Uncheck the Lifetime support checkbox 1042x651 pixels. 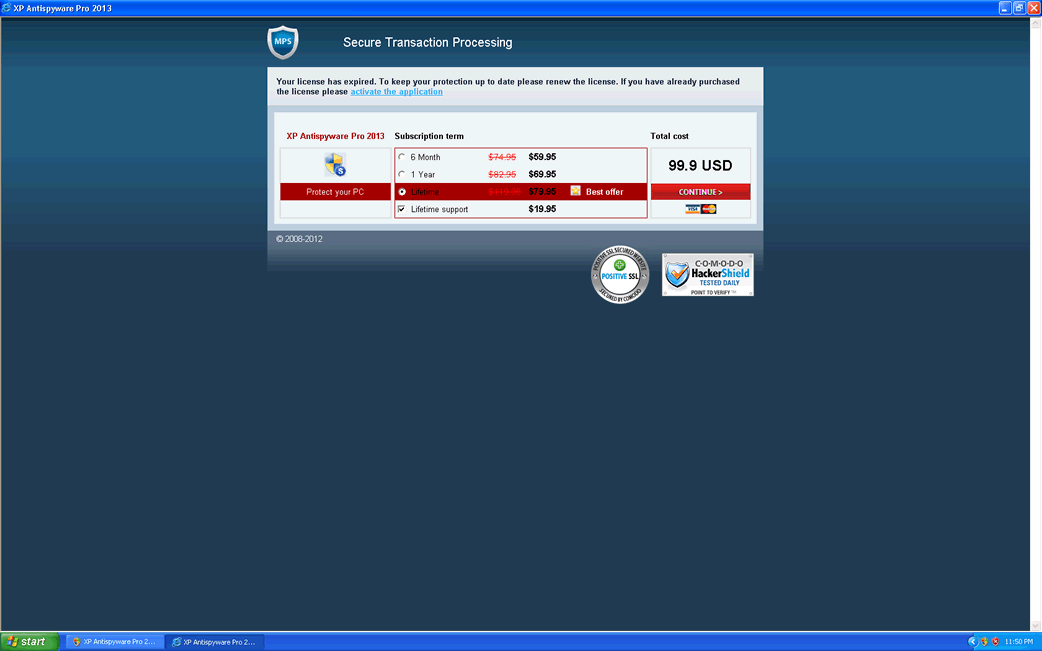(x=401, y=208)
